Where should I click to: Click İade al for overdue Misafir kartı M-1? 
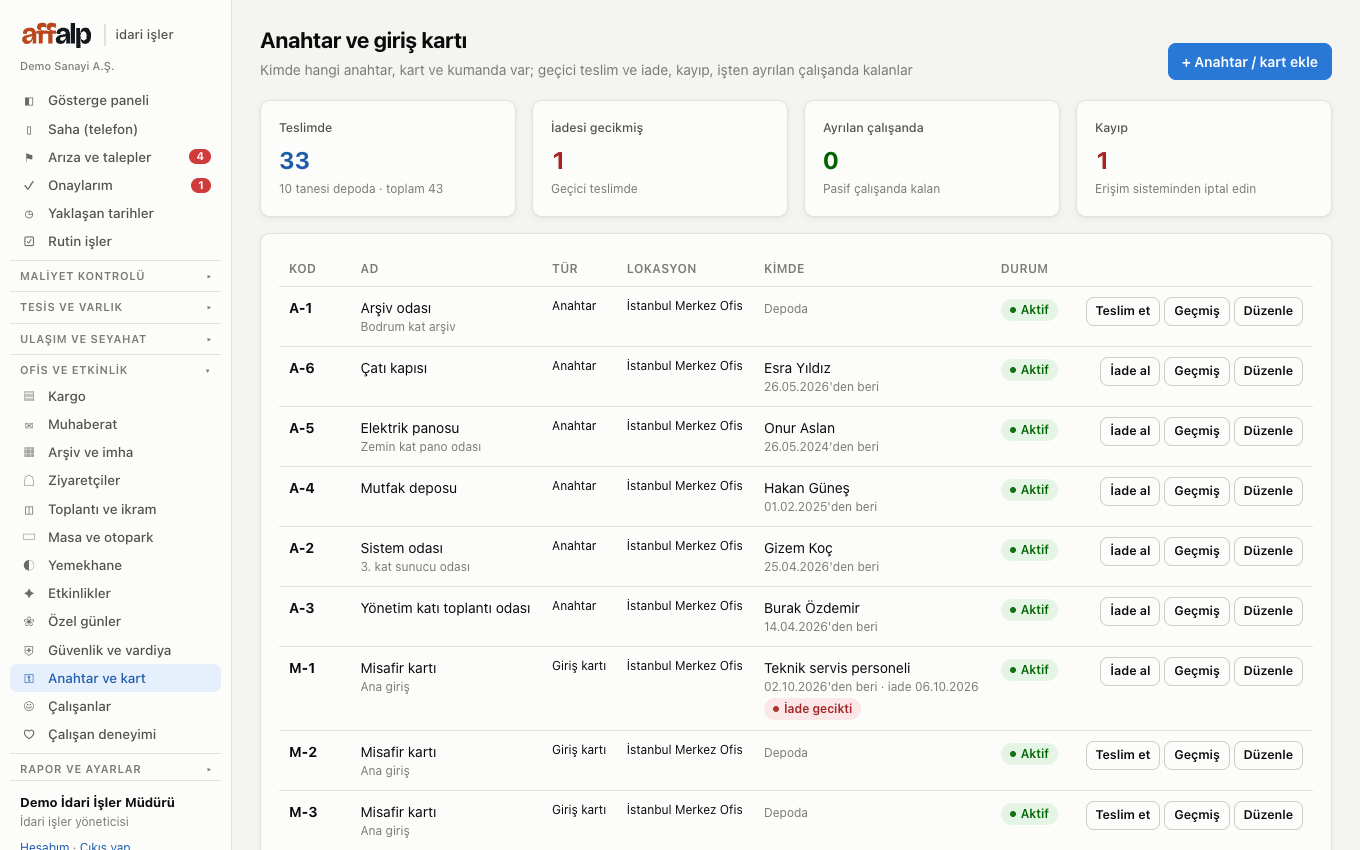(x=1130, y=671)
